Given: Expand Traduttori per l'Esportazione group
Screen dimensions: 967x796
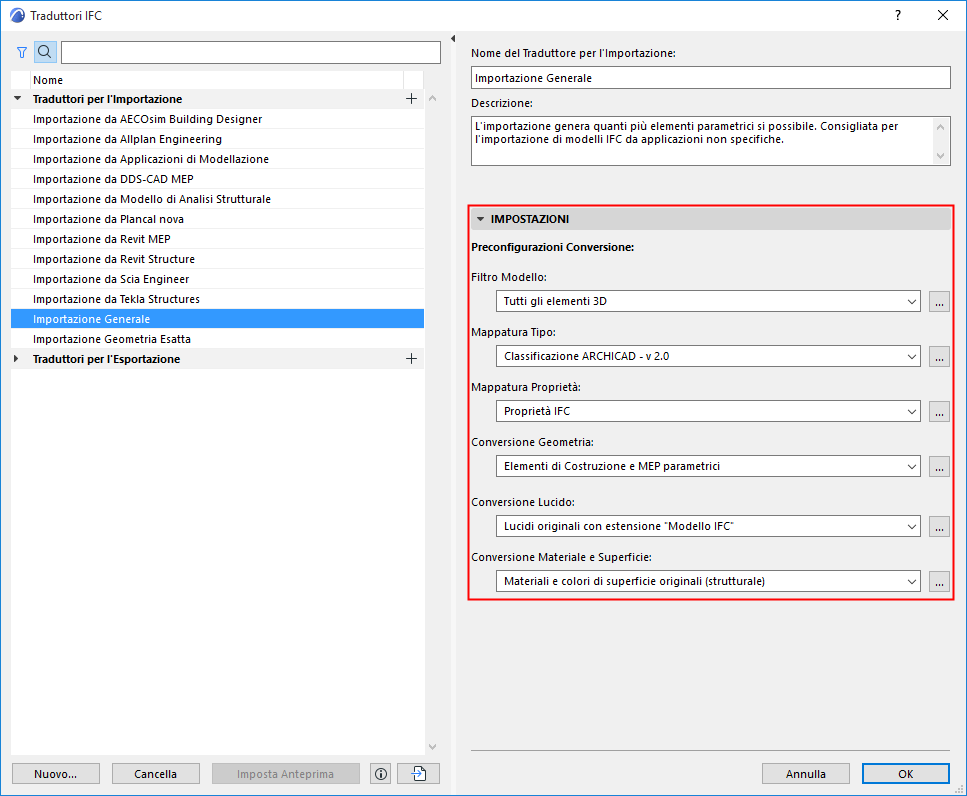Looking at the screenshot, I should pyautogui.click(x=16, y=359).
